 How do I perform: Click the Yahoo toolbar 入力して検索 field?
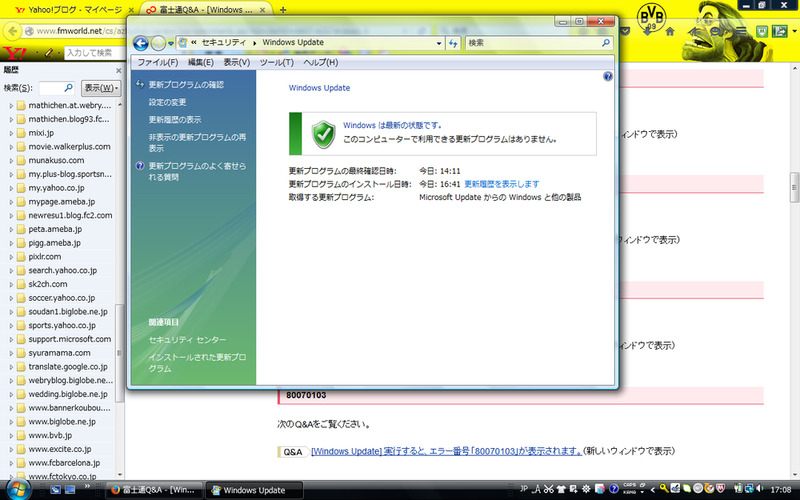click(95, 53)
